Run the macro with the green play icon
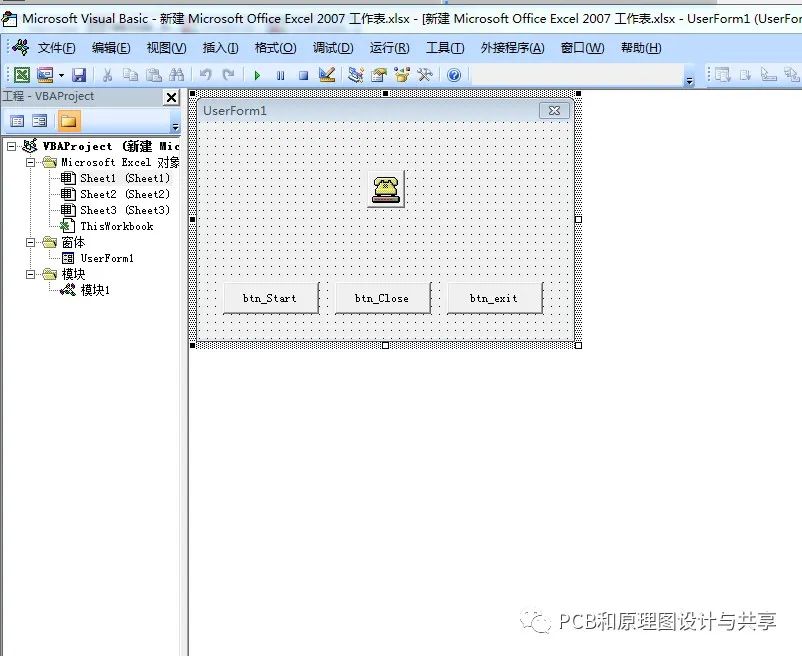Viewport: 802px width, 656px height. click(x=257, y=76)
